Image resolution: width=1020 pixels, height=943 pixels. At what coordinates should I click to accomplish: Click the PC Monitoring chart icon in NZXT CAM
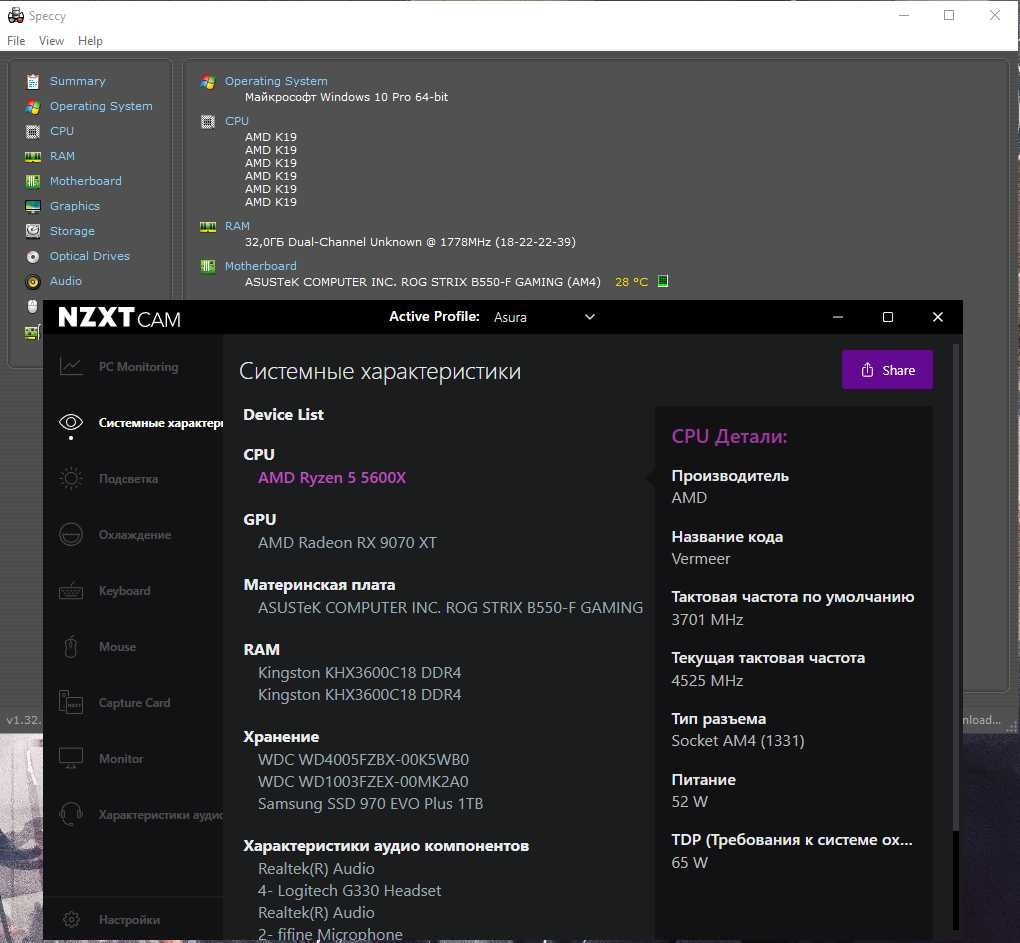tap(71, 367)
